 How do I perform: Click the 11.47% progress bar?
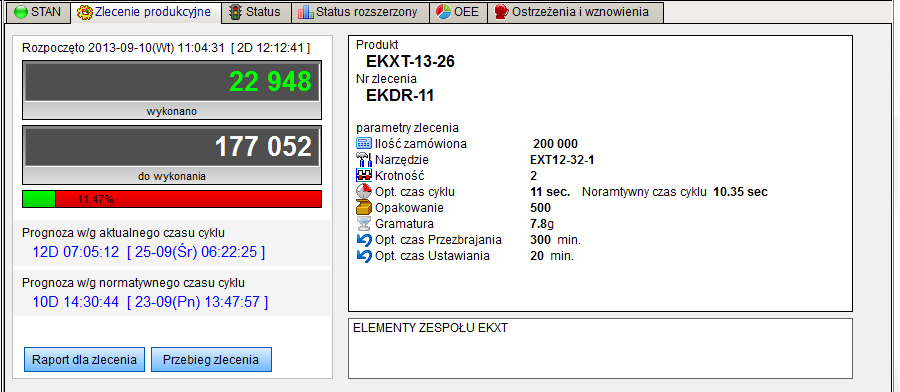(172, 199)
